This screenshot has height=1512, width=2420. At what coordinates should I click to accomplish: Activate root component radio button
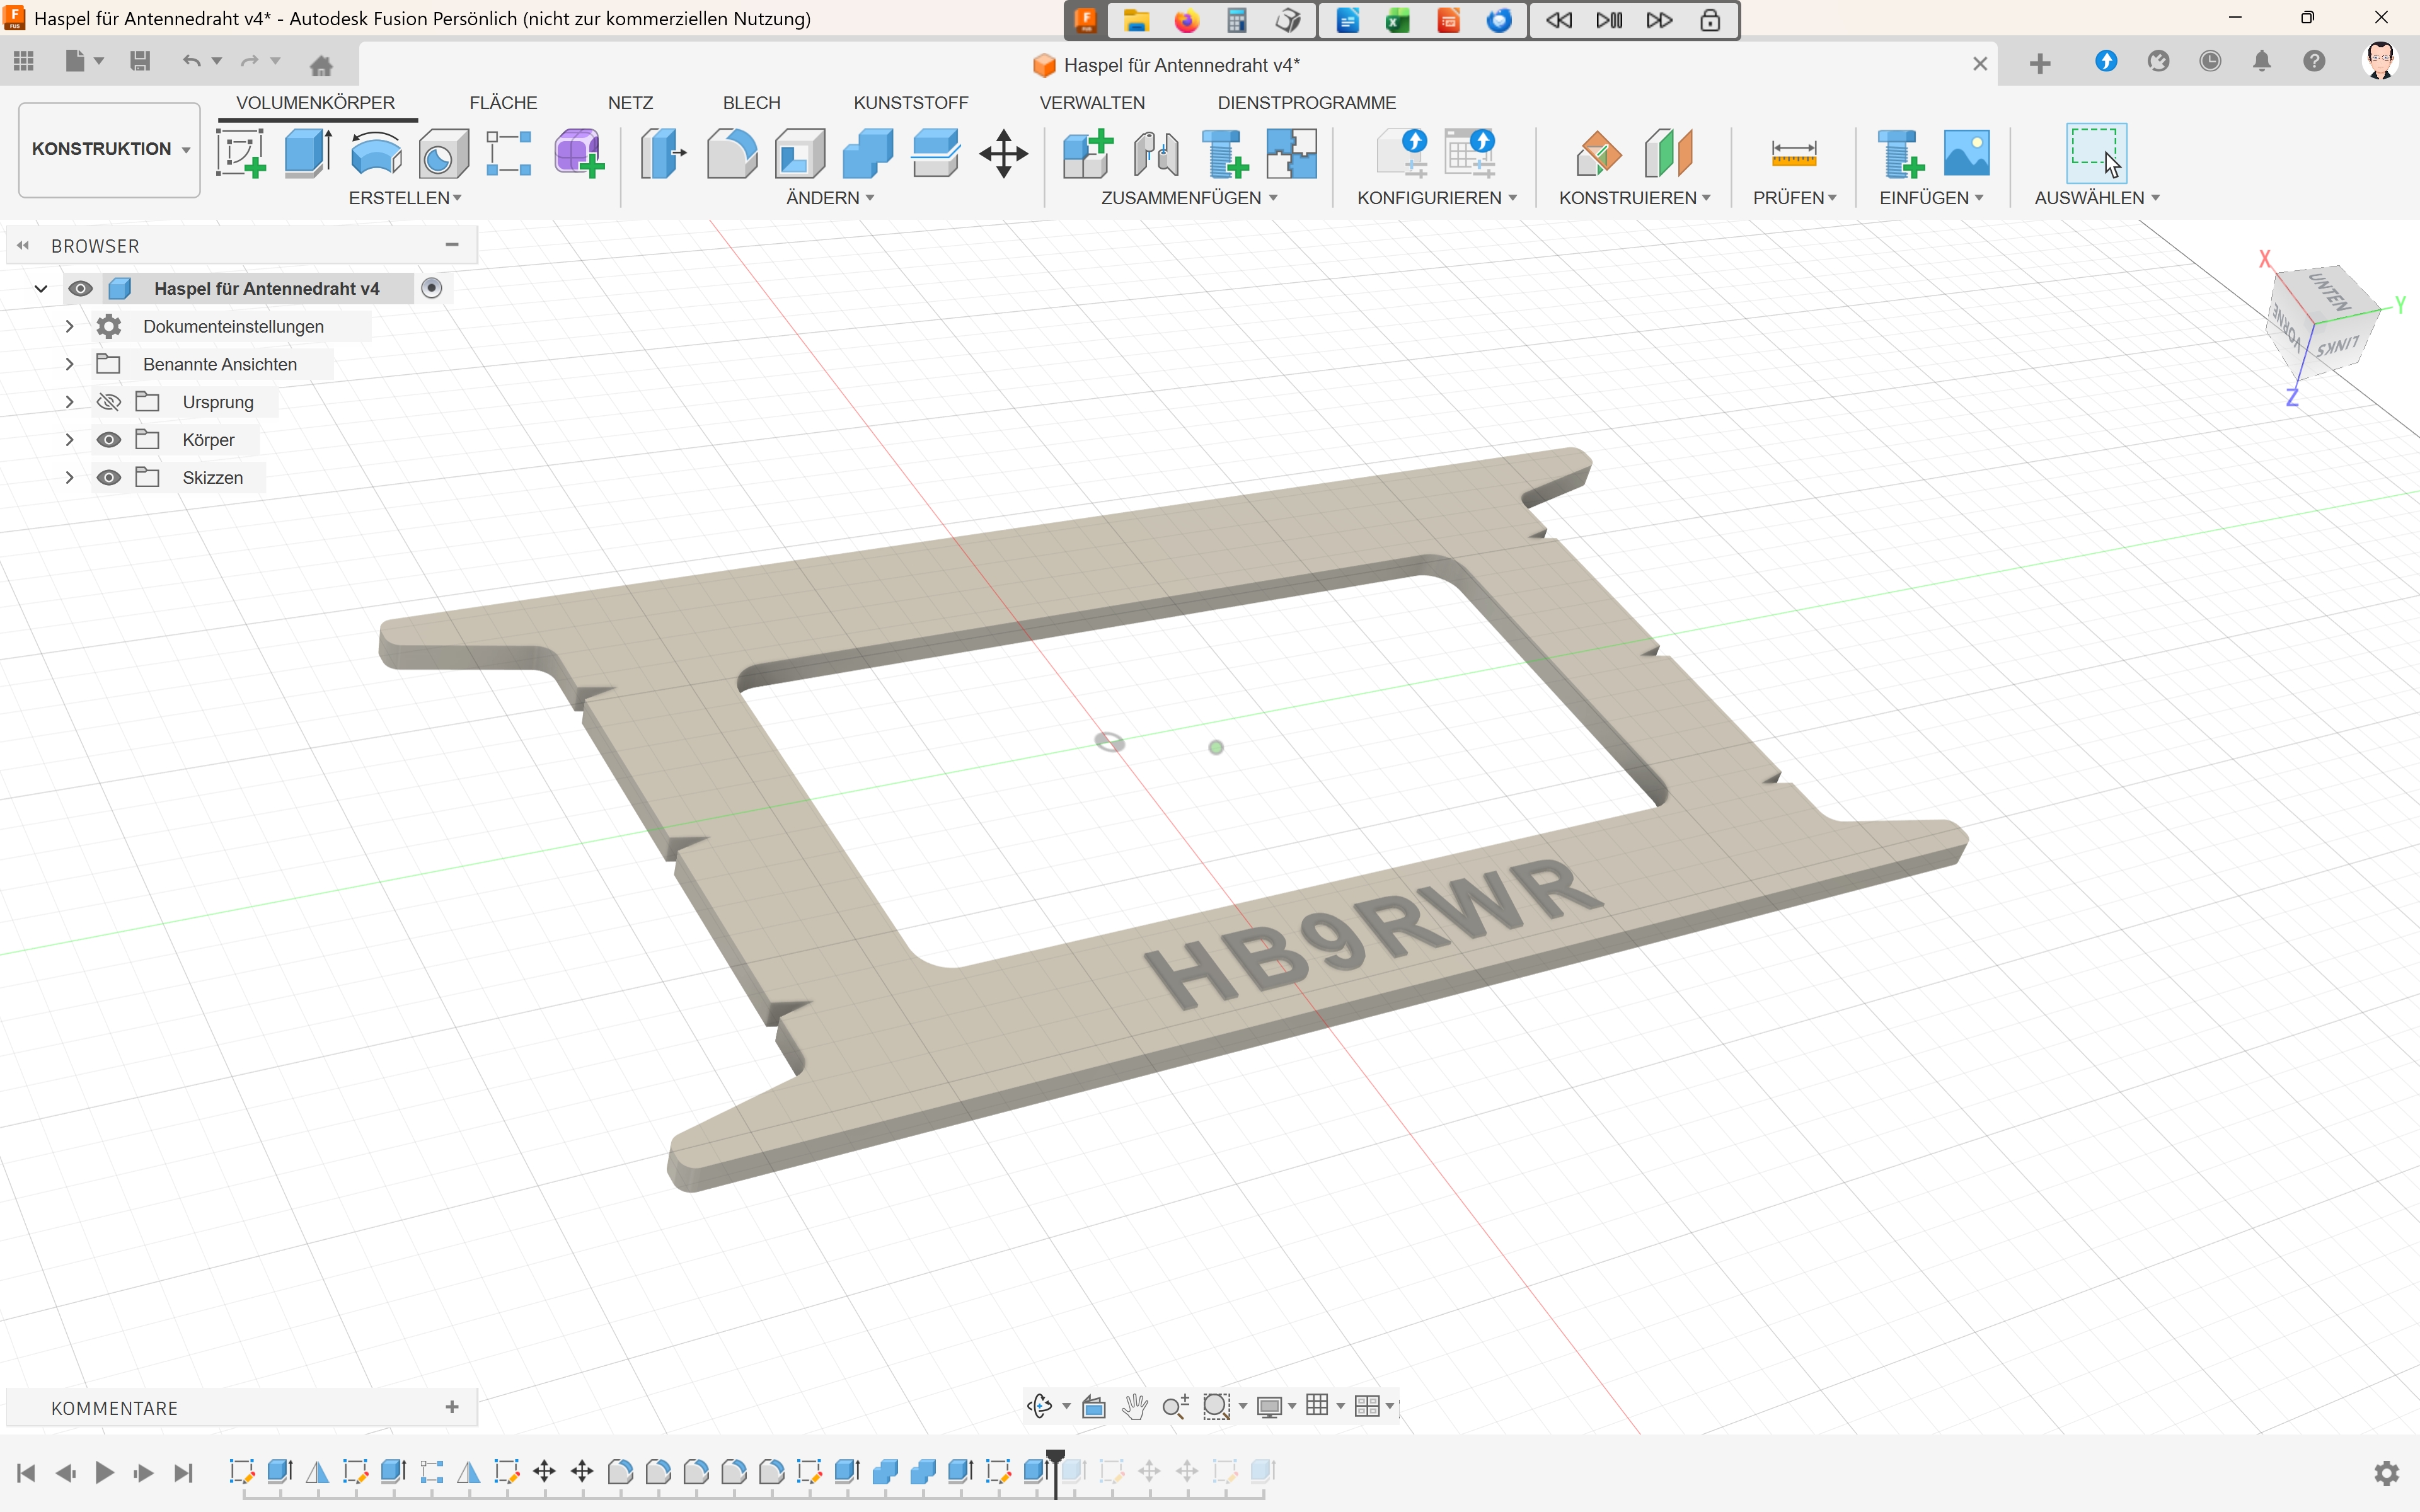(x=432, y=288)
